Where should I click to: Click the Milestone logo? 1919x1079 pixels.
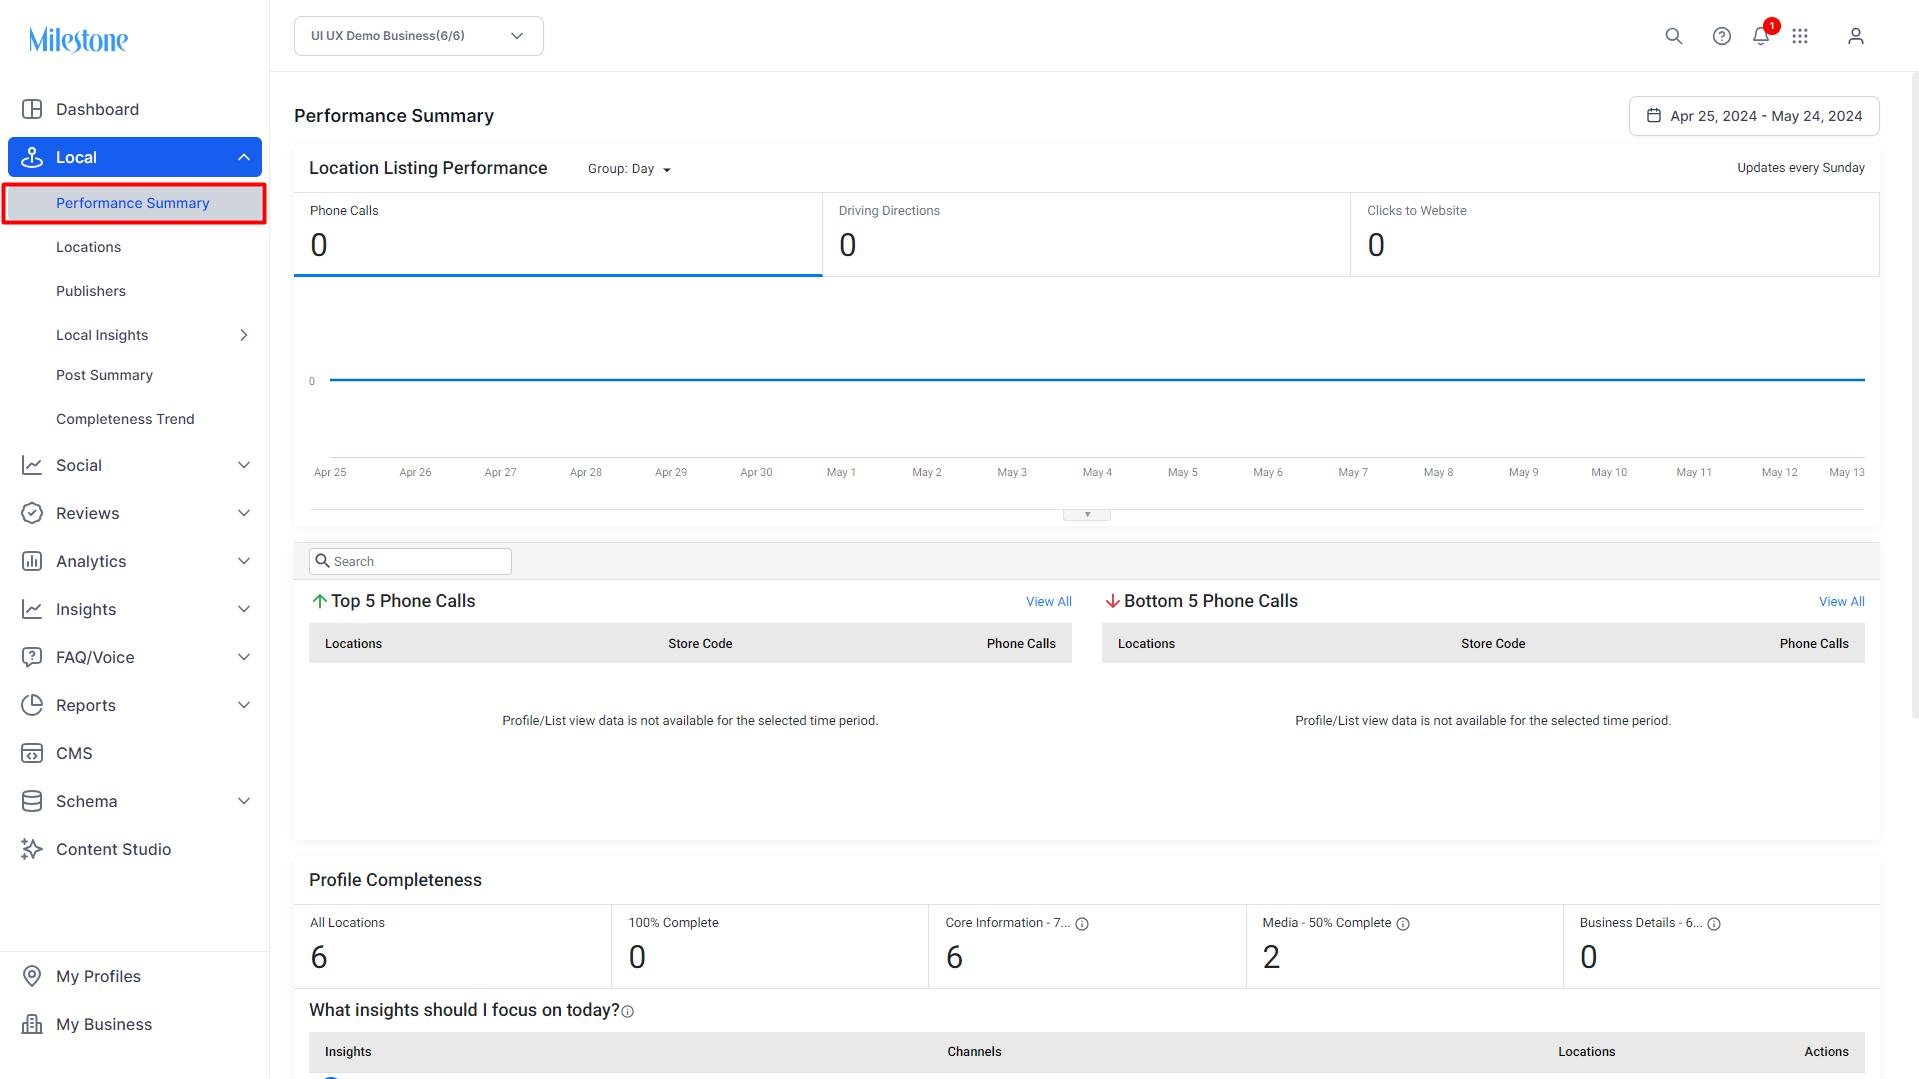(x=78, y=40)
